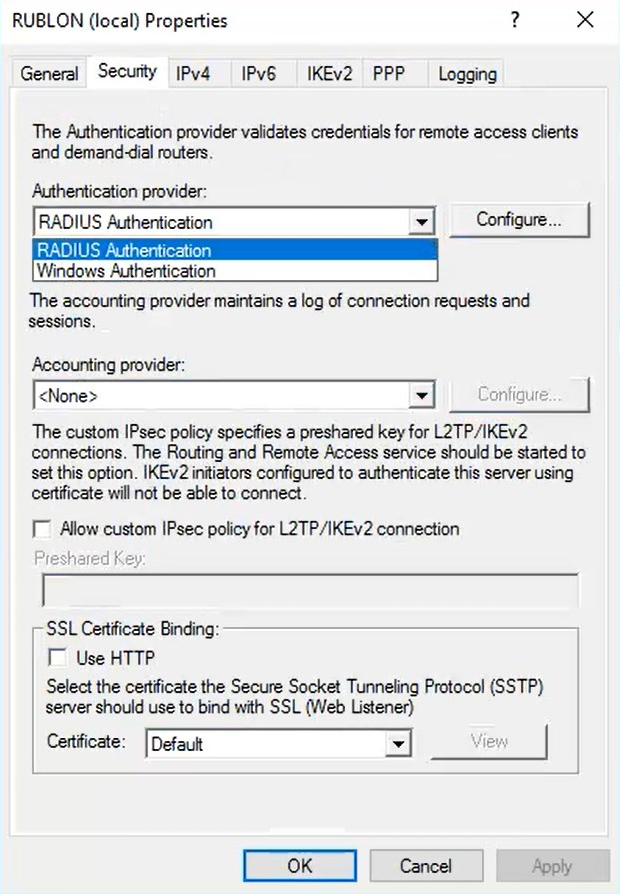This screenshot has width=620, height=894.
Task: Open the Certificate dropdown
Action: [x=399, y=744]
